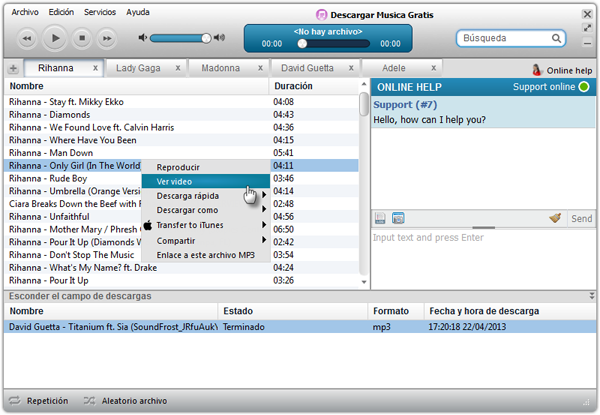Screen dimensions: 600x415
Task: Click the double-arrow icon on the downloads bar
Action: coord(592,296)
